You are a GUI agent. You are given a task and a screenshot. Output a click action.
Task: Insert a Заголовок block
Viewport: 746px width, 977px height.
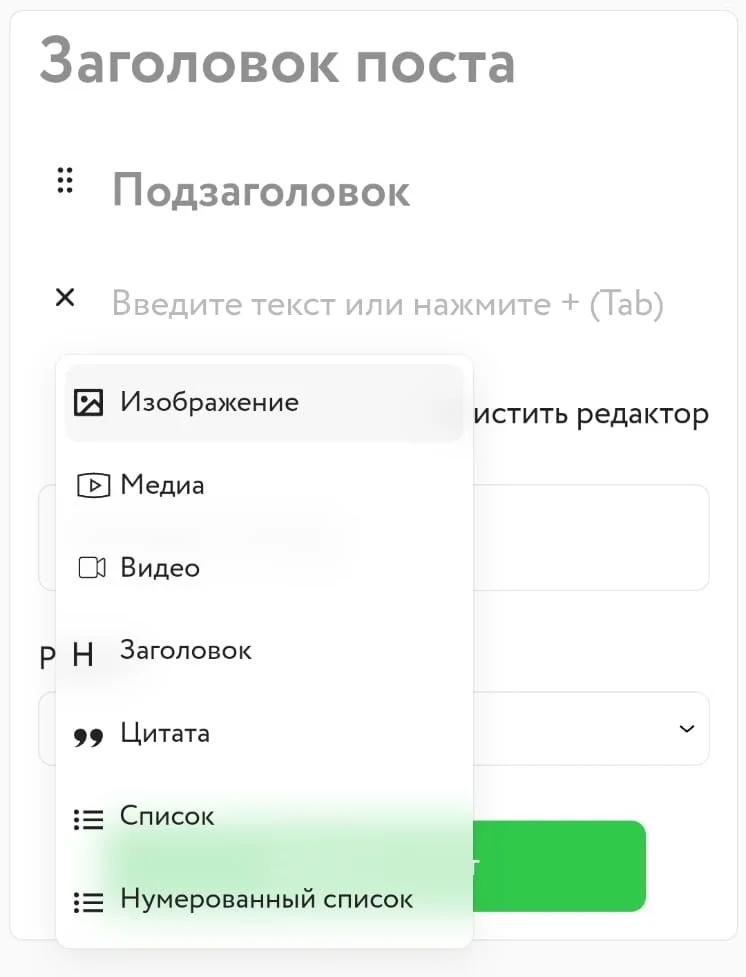[186, 650]
